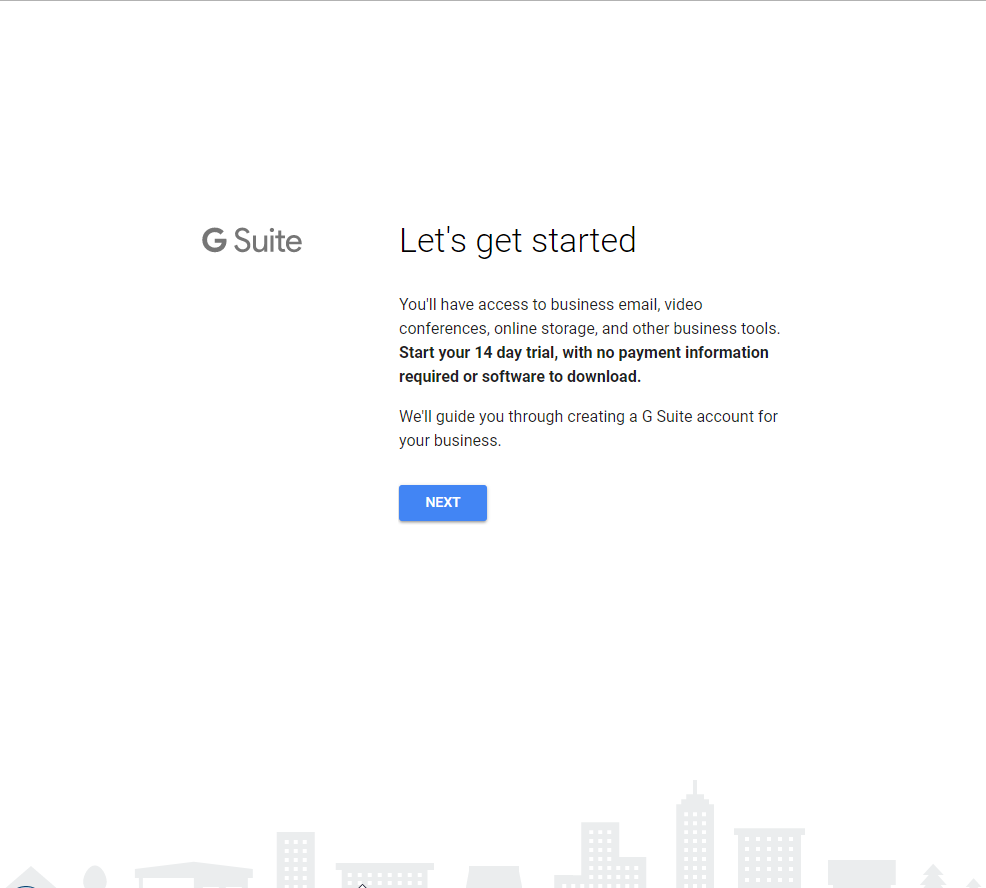Viewport: 986px width, 888px height.
Task: Click the "We'll guide you through creating" paragraph
Action: (x=589, y=428)
